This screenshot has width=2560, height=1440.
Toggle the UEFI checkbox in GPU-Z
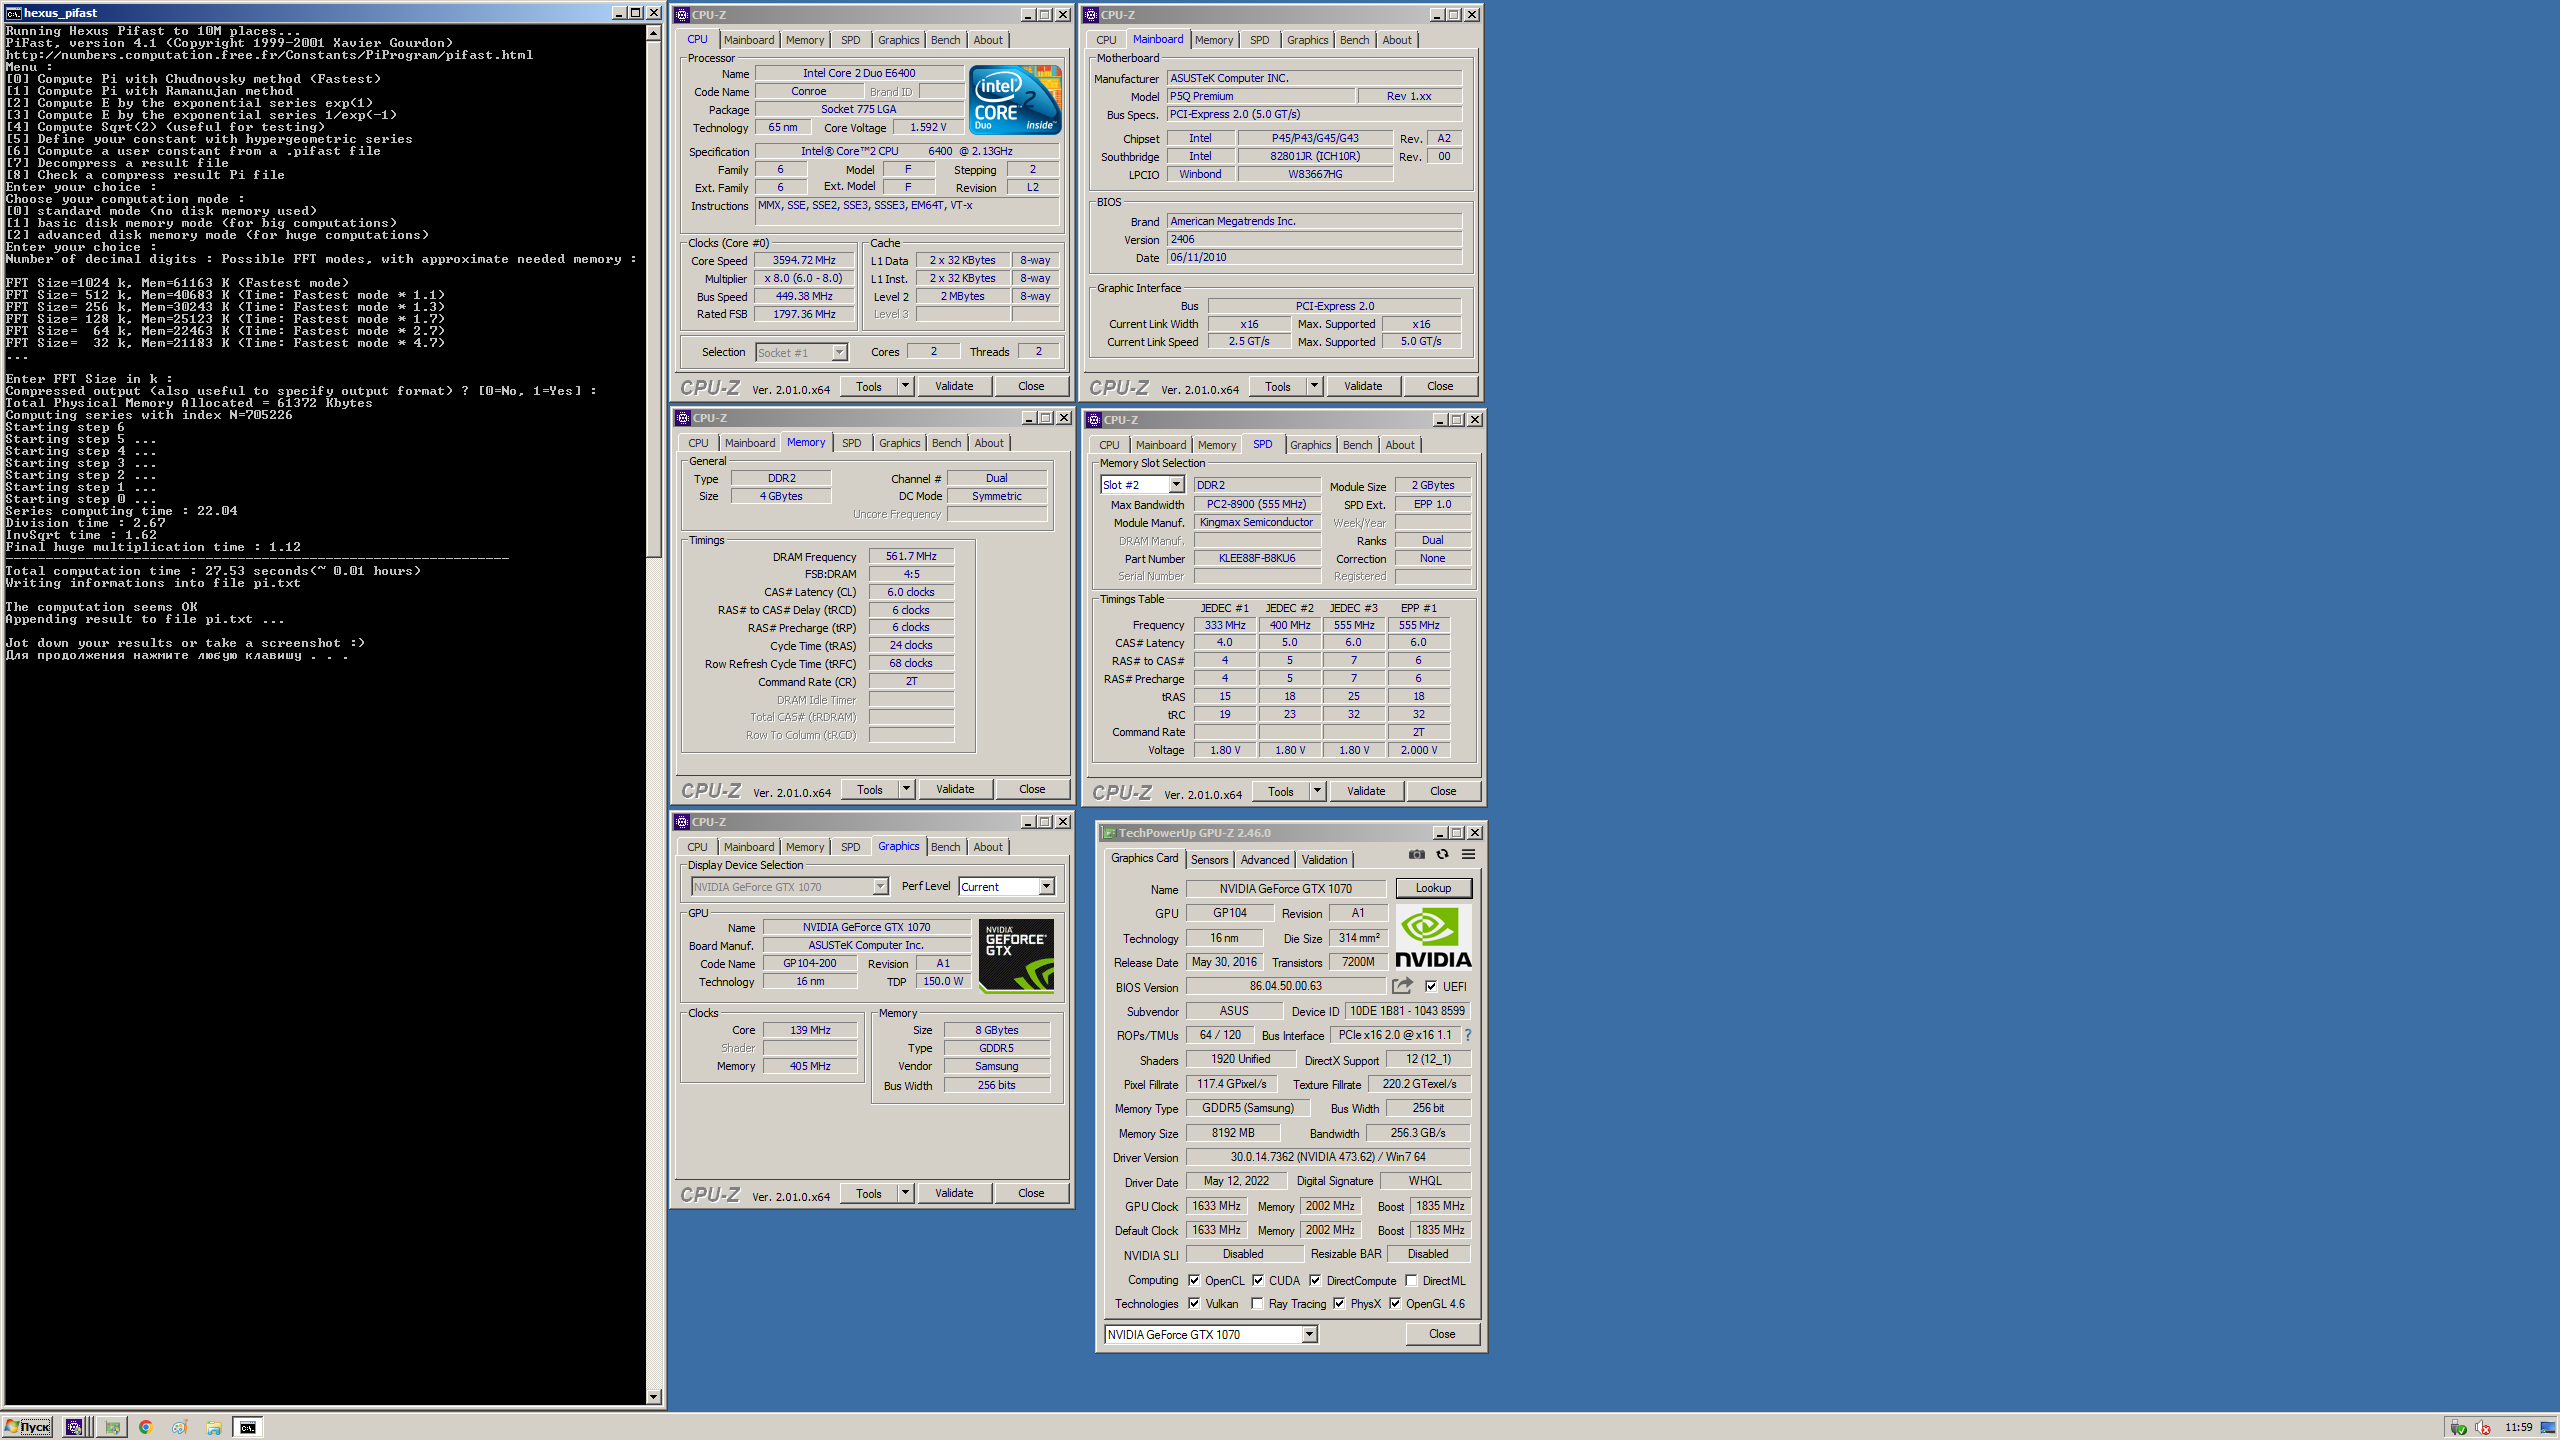click(1431, 986)
